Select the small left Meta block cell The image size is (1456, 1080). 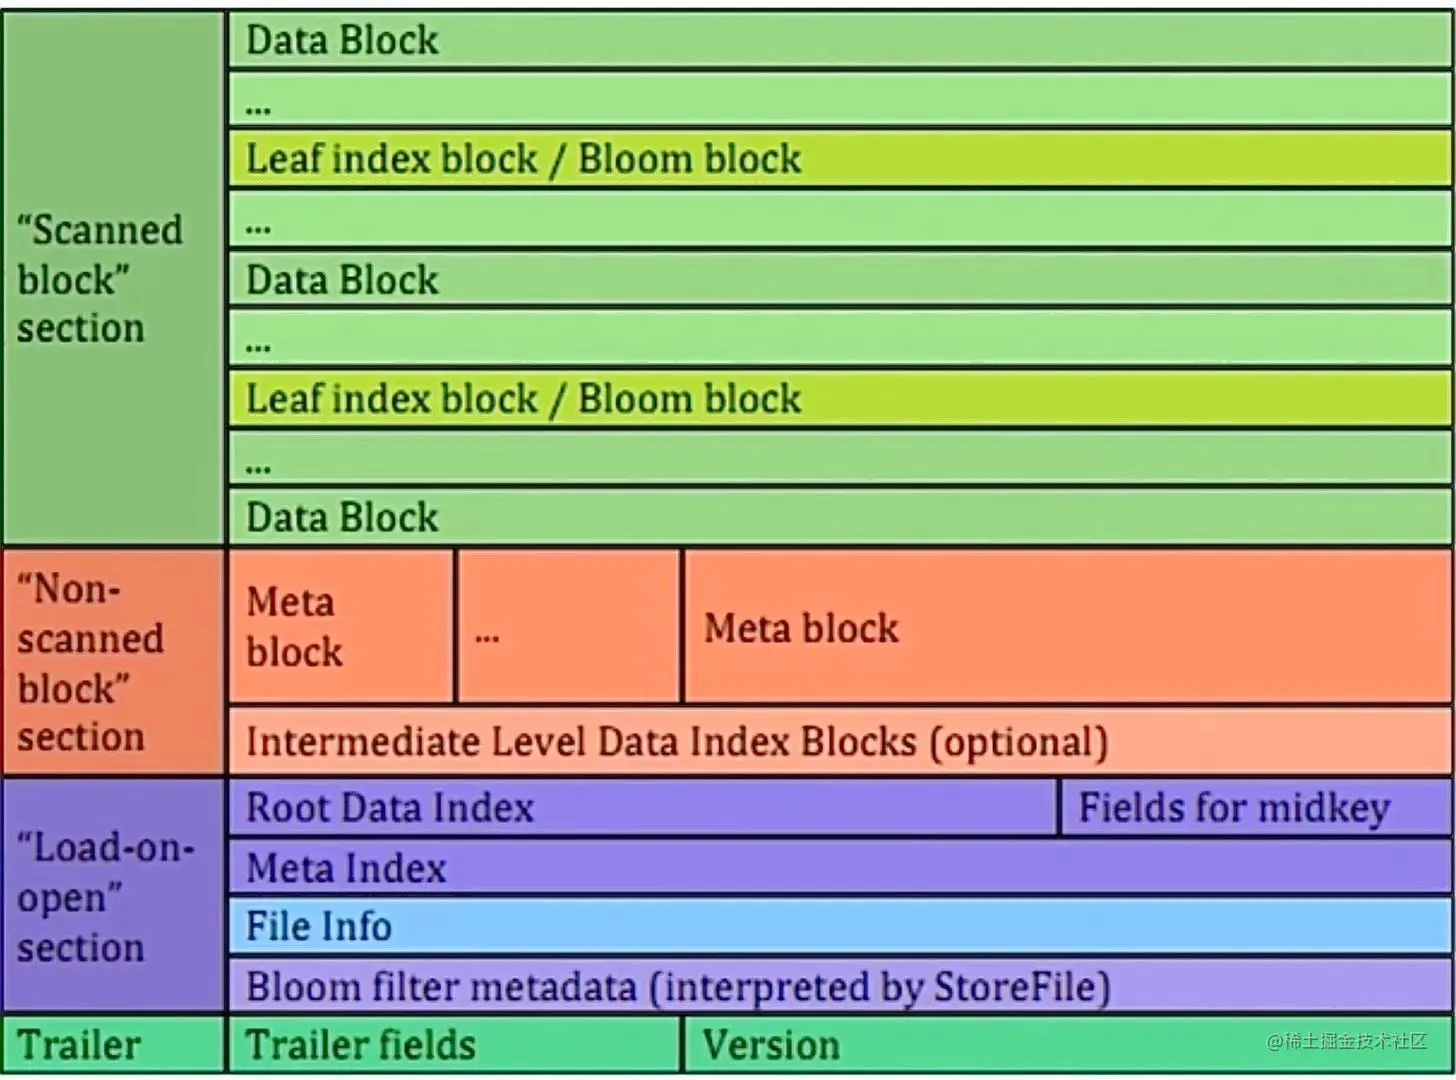[340, 627]
